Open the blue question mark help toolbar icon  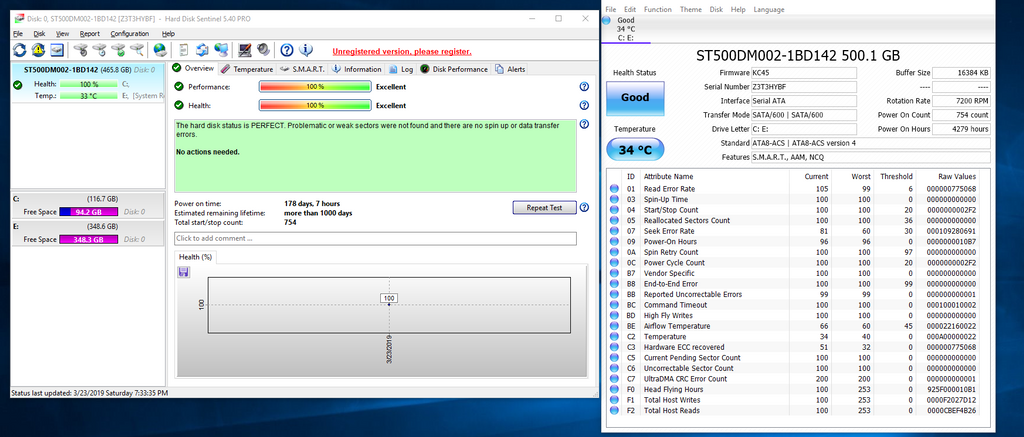(x=287, y=50)
